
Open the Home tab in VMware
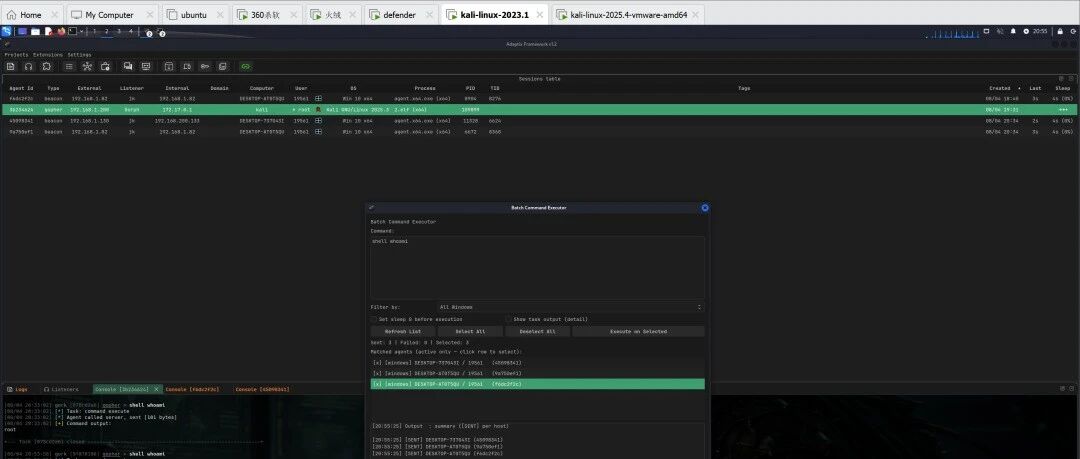coord(30,14)
